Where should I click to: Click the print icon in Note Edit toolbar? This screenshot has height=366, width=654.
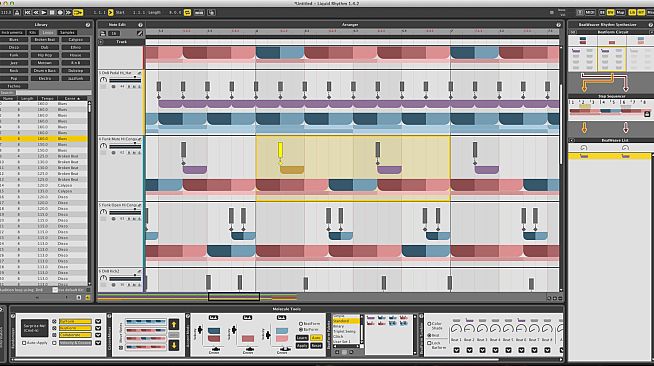tap(103, 33)
